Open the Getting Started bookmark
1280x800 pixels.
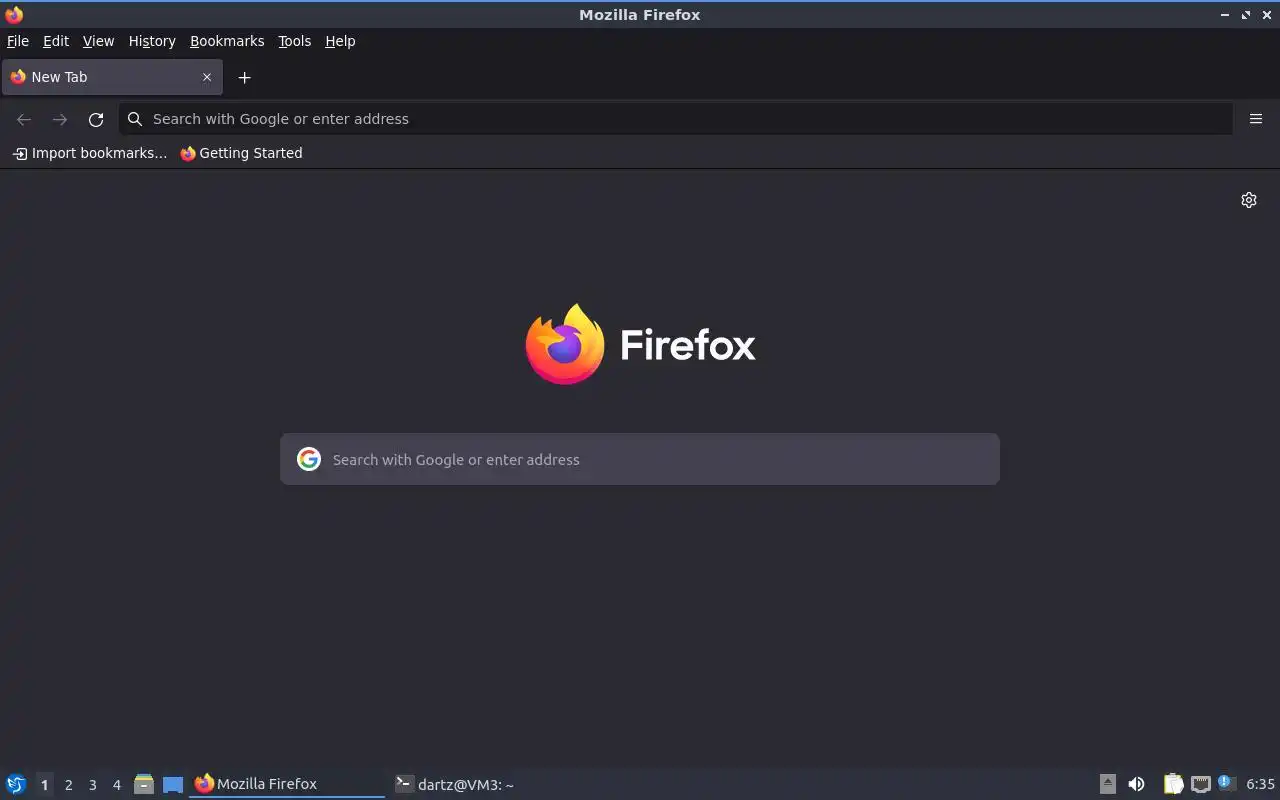pyautogui.click(x=241, y=153)
